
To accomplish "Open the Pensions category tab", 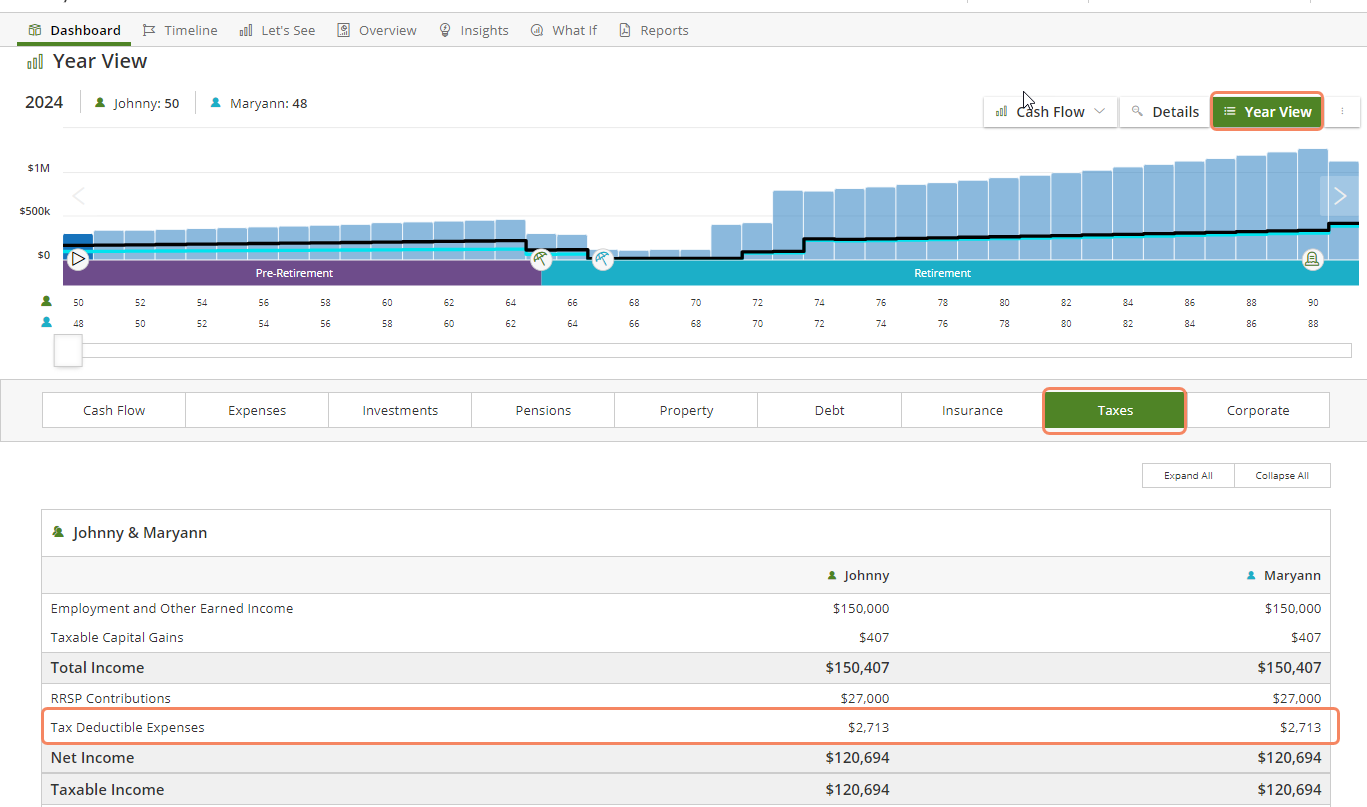I will 543,410.
